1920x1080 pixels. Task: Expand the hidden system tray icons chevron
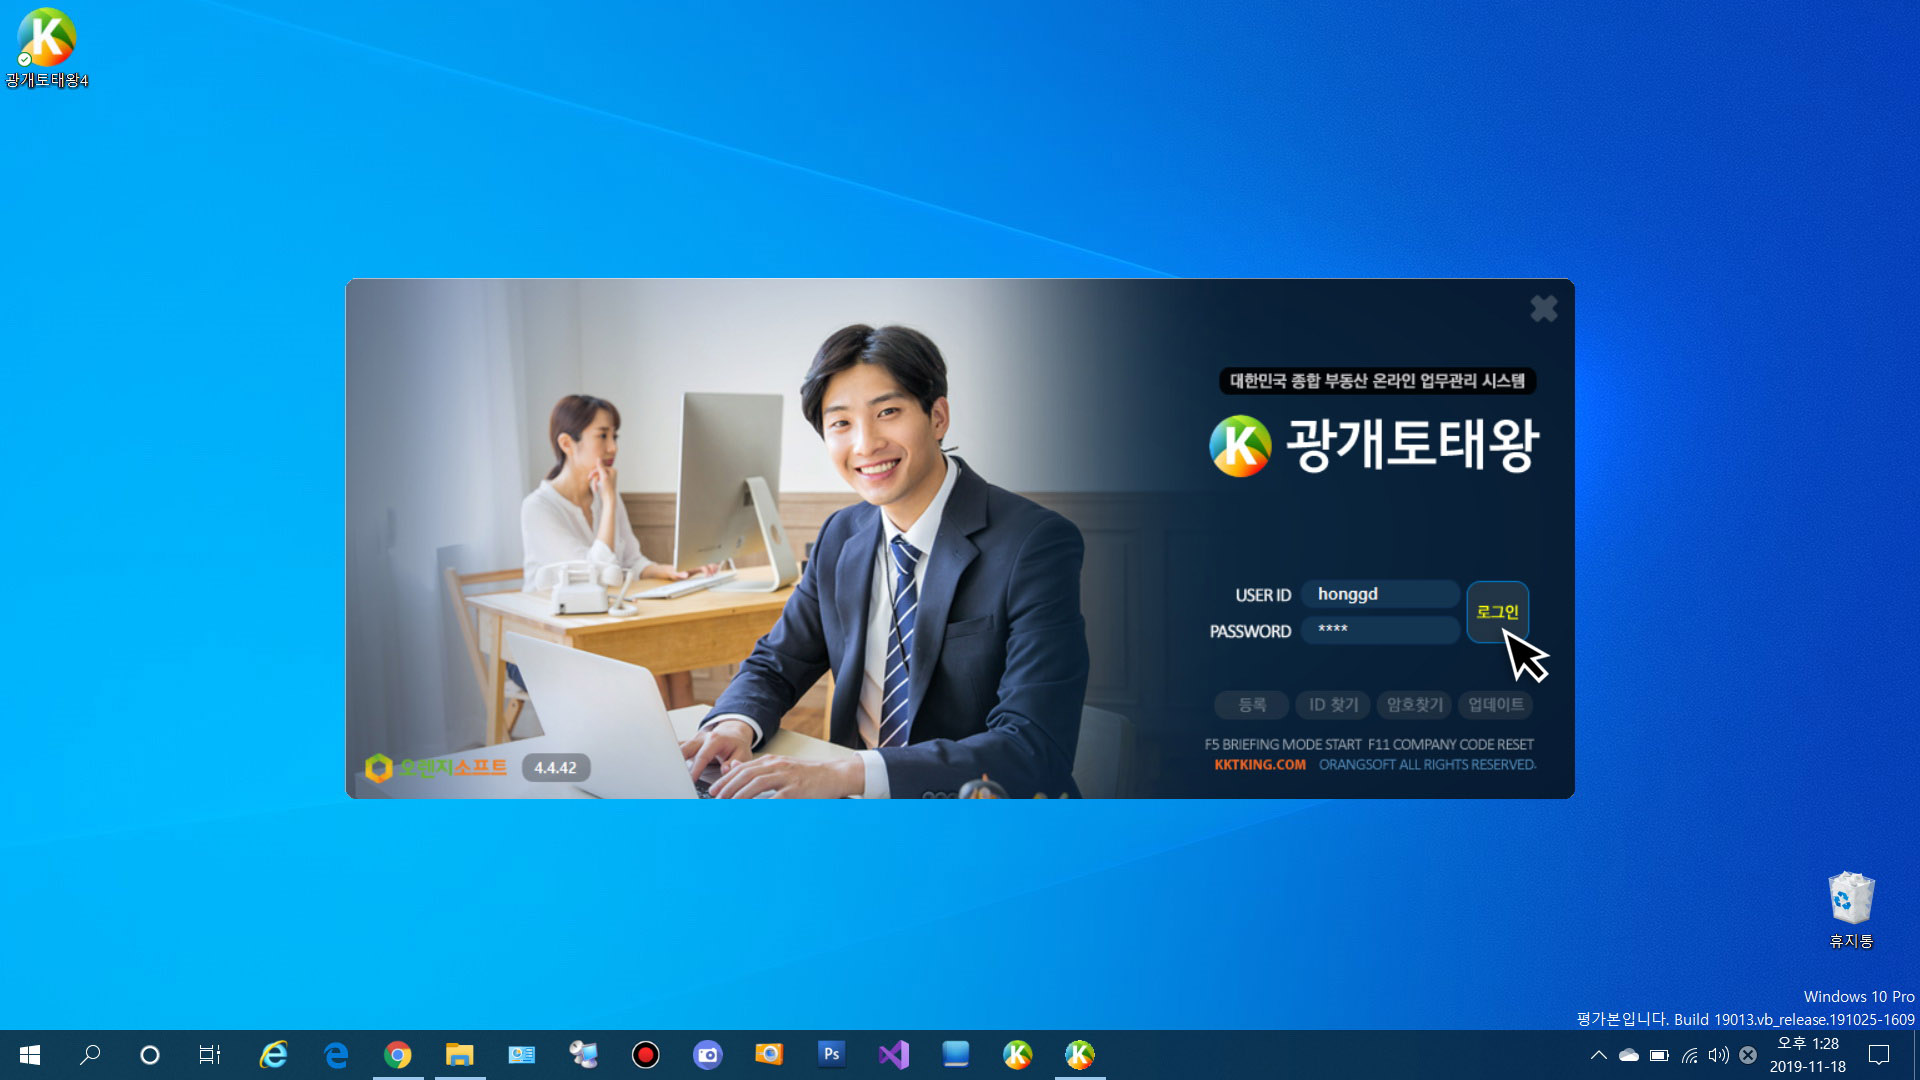1598,1055
